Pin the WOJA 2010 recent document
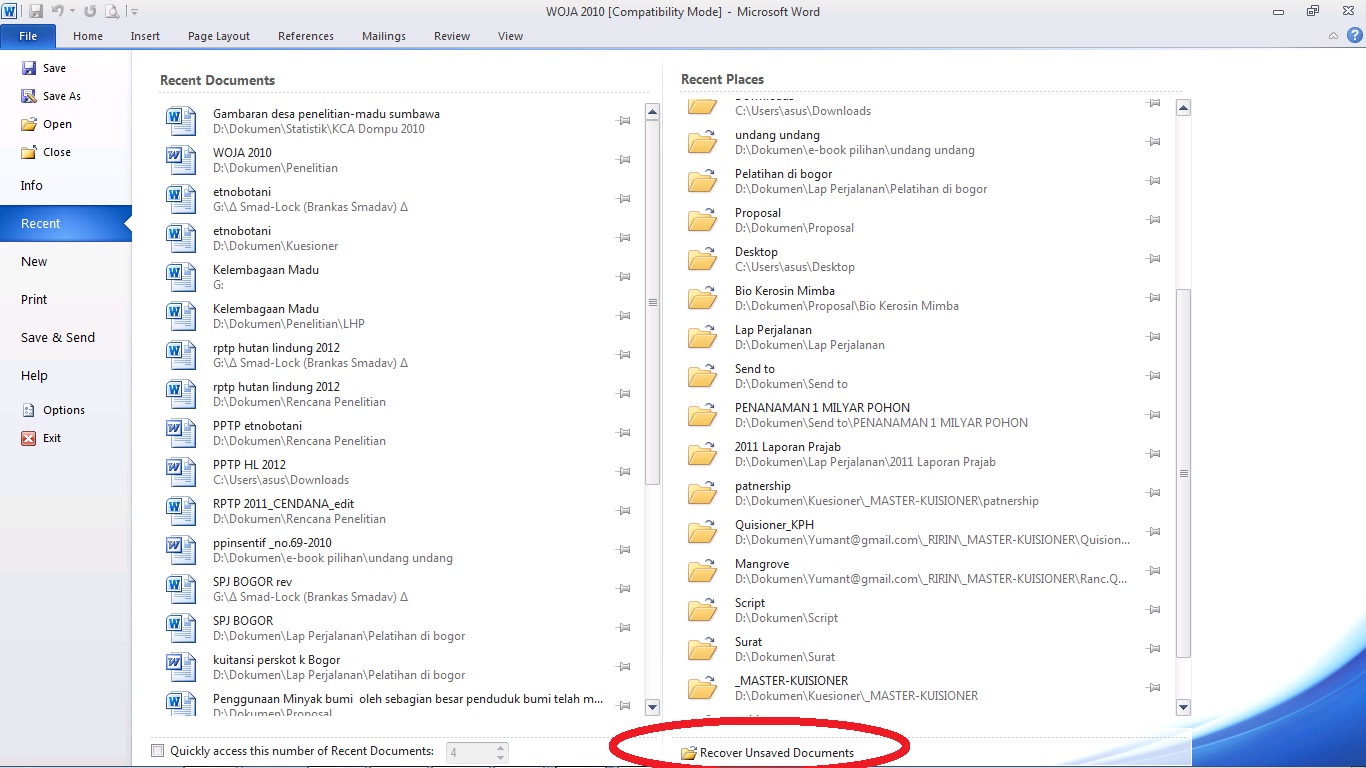Screen dimensions: 1366x768 pyautogui.click(x=623, y=160)
